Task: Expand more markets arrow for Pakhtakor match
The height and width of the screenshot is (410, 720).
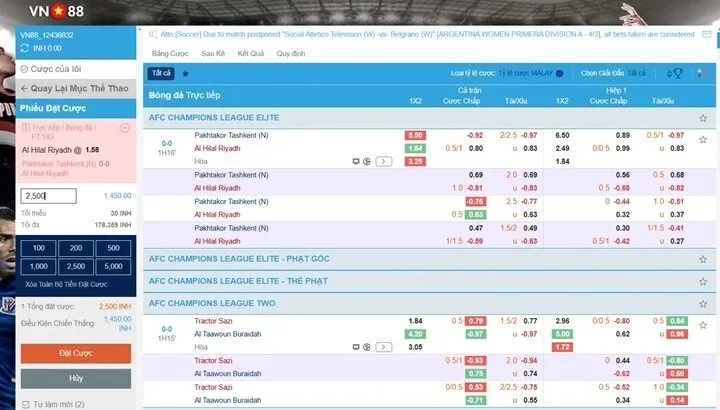Action: (384, 161)
